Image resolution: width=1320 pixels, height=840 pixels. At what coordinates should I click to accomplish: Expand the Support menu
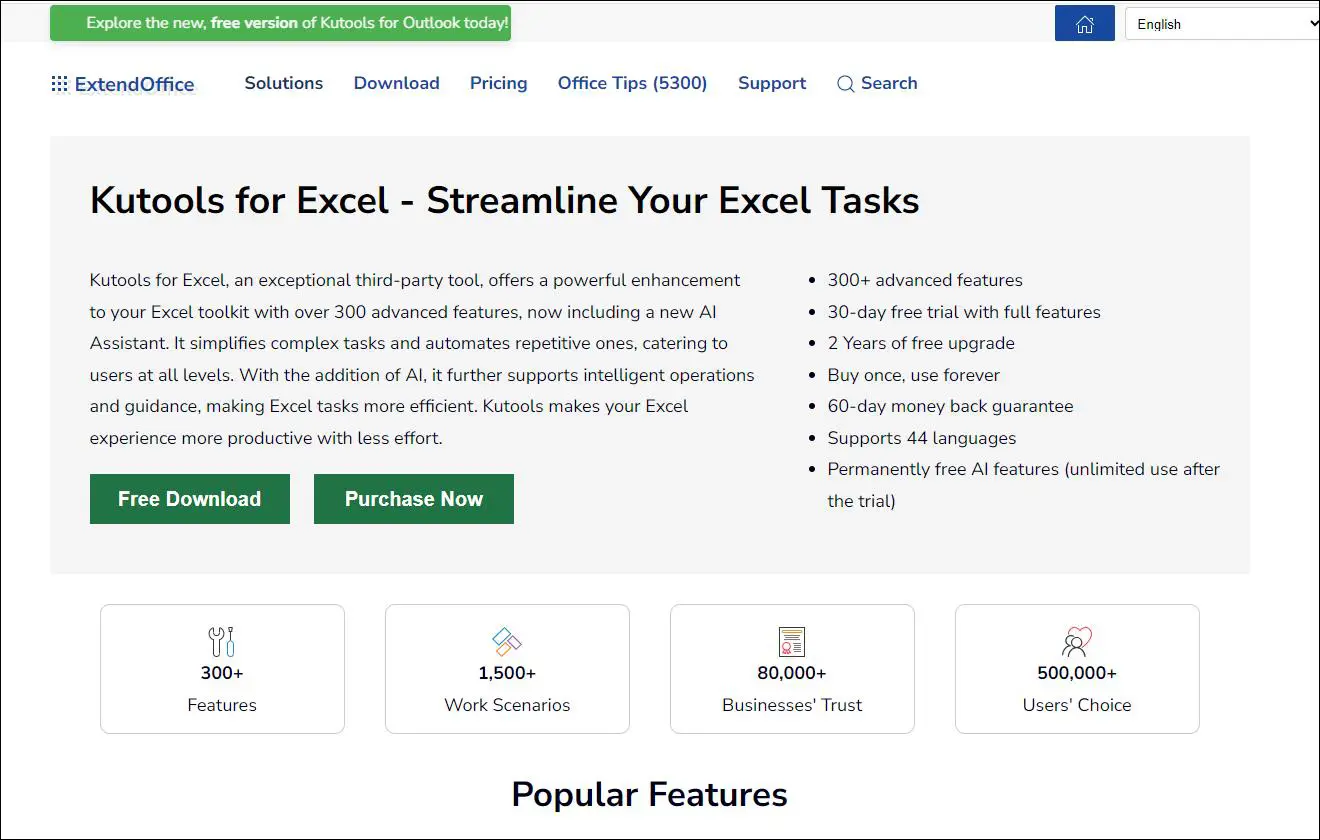tap(771, 84)
